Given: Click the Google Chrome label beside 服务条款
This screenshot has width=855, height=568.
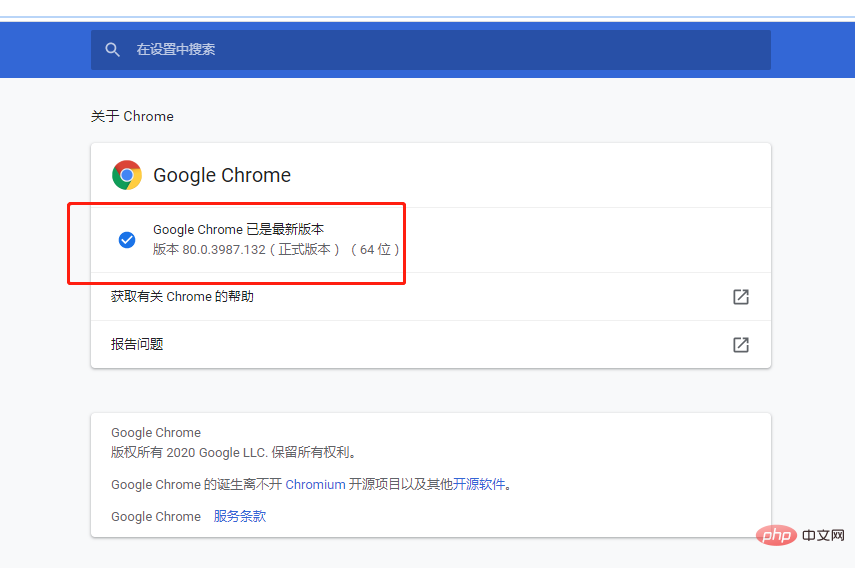Looking at the screenshot, I should (156, 517).
